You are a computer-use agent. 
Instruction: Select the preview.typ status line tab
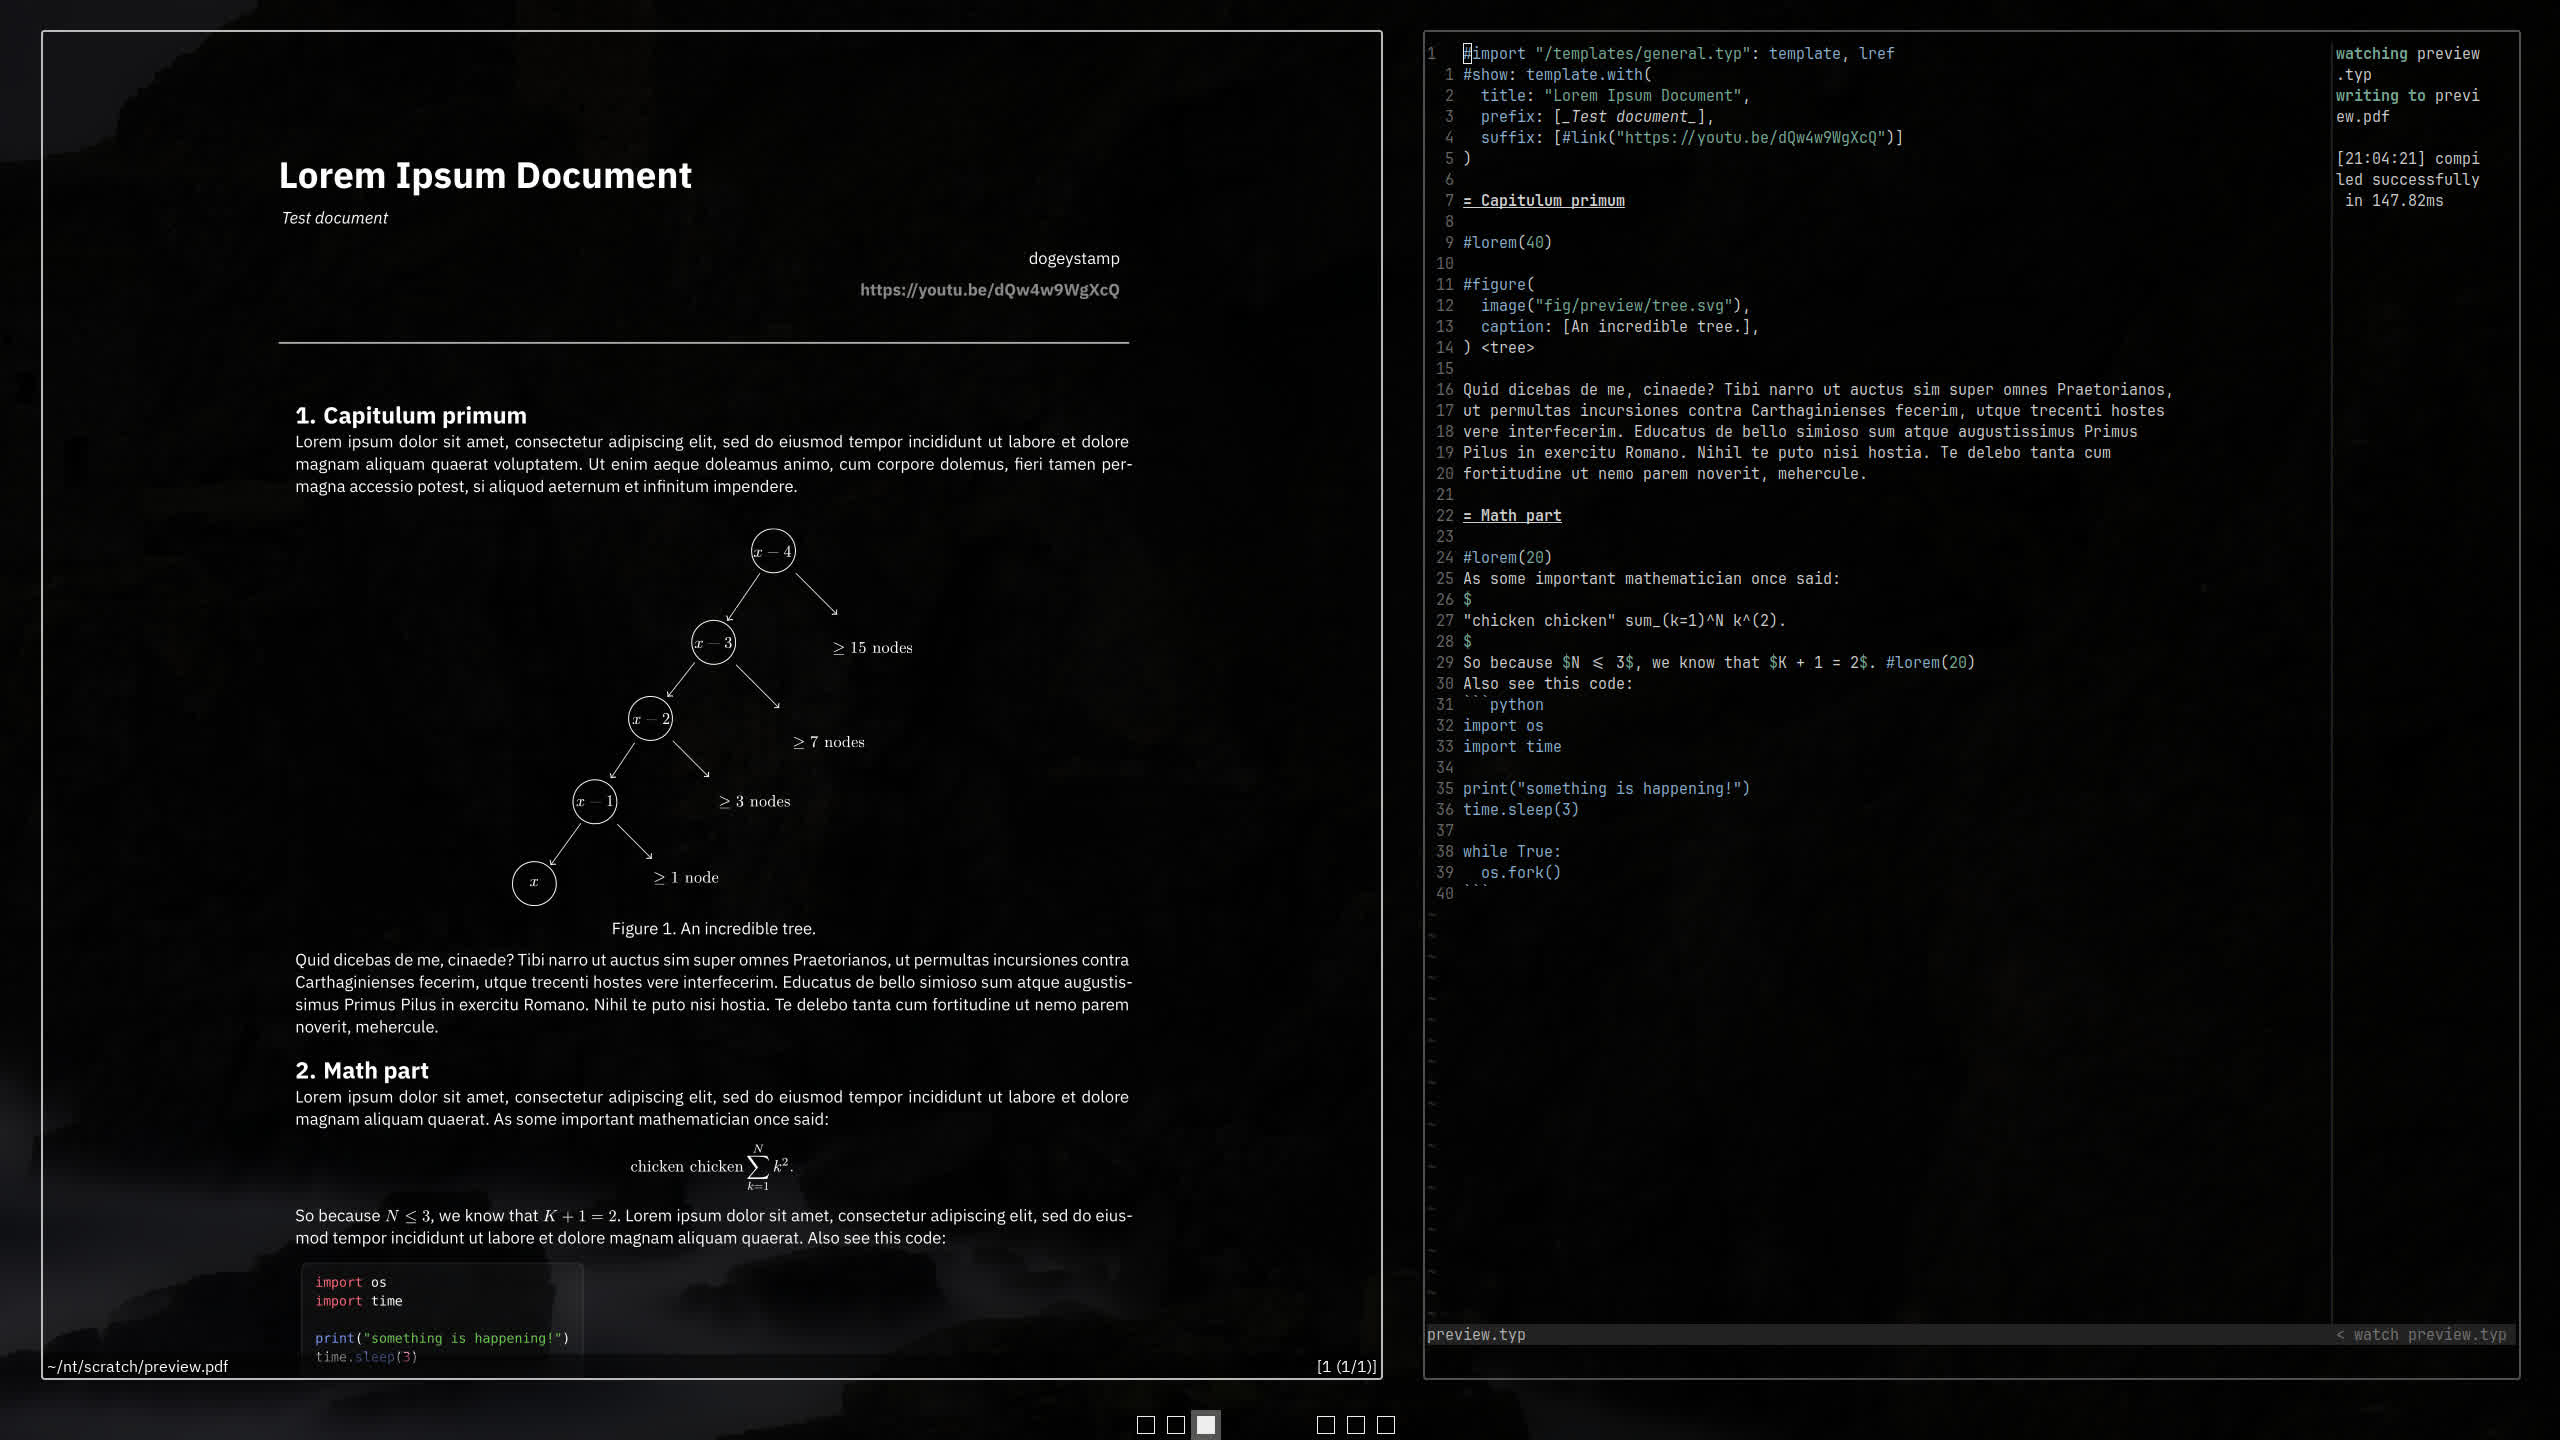1476,1335
